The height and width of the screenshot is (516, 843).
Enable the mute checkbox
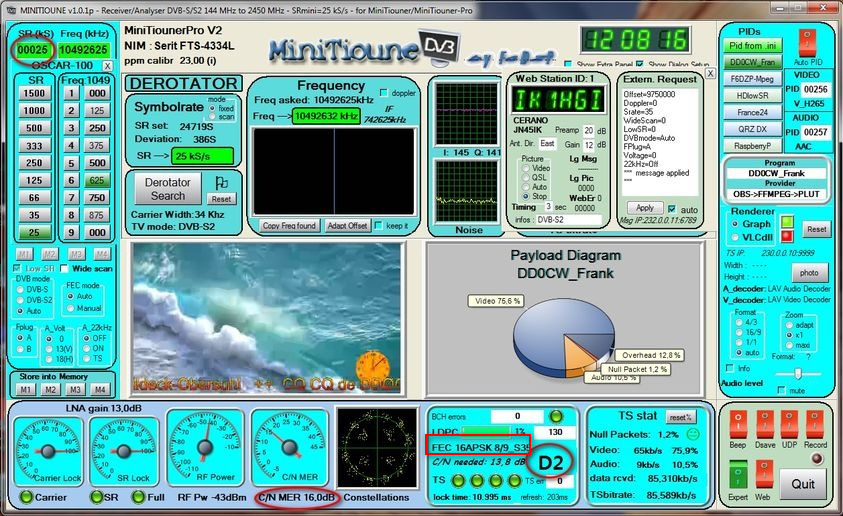pyautogui.click(x=781, y=390)
